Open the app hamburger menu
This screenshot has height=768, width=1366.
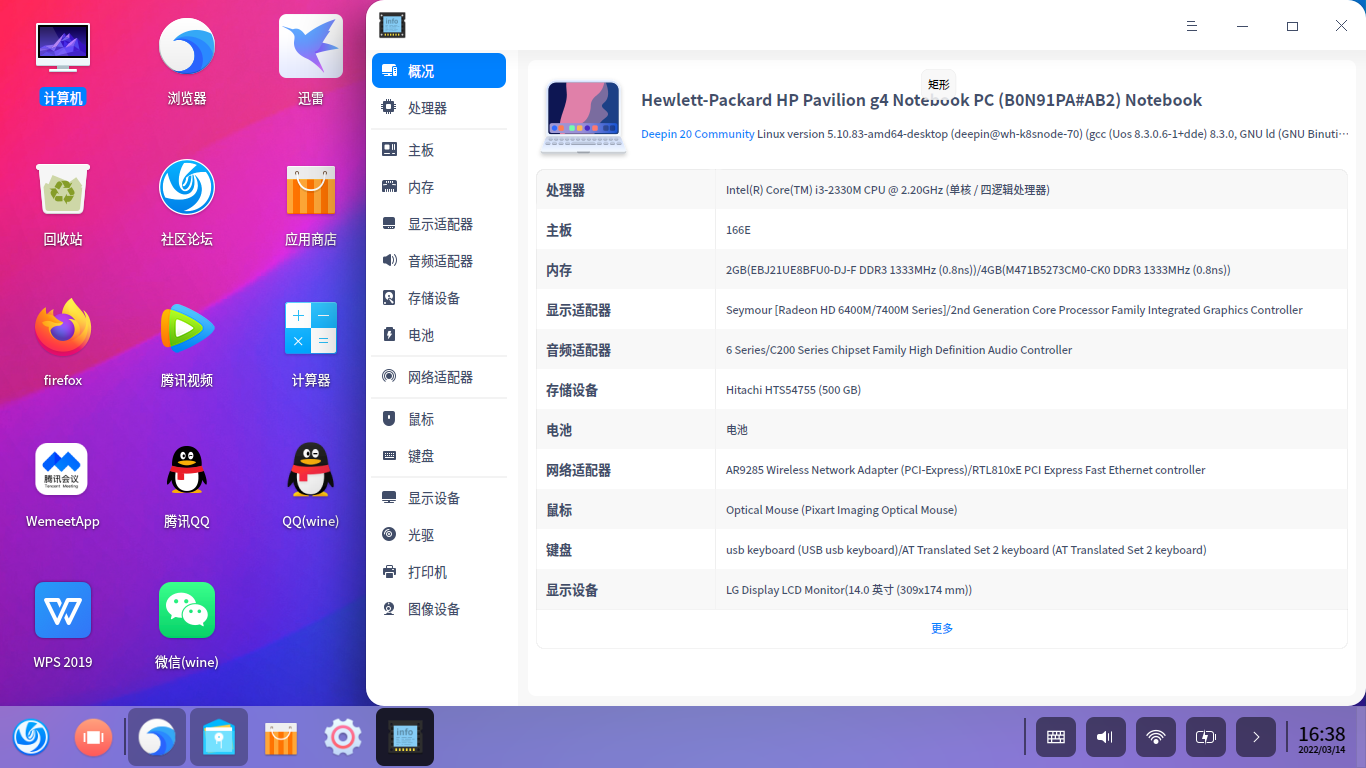[x=1191, y=26]
